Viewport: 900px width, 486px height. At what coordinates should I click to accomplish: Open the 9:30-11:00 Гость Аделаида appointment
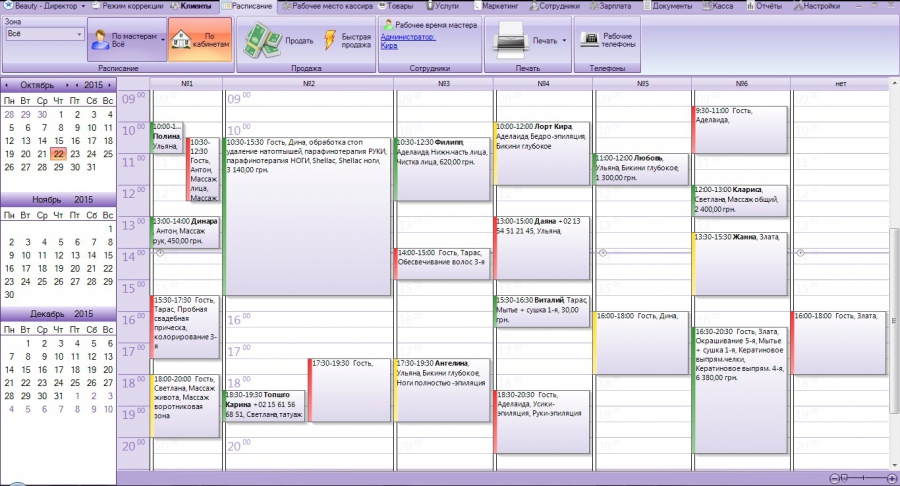[x=739, y=129]
